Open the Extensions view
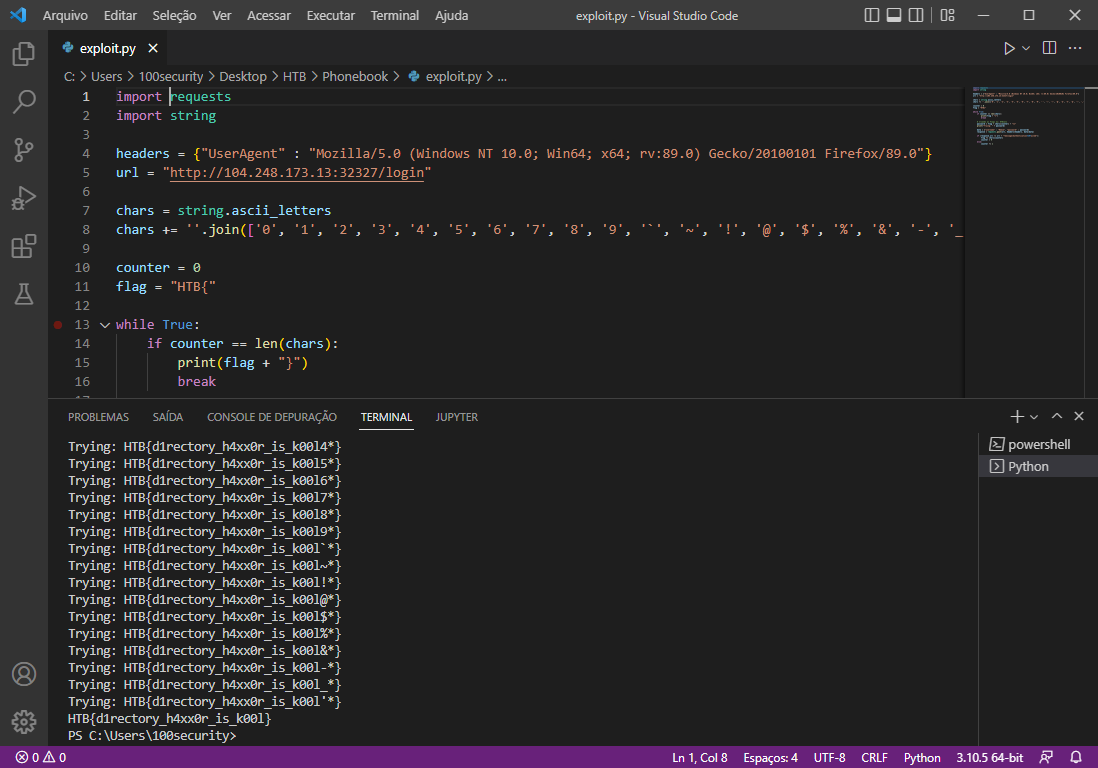The height and width of the screenshot is (768, 1098). (x=24, y=246)
